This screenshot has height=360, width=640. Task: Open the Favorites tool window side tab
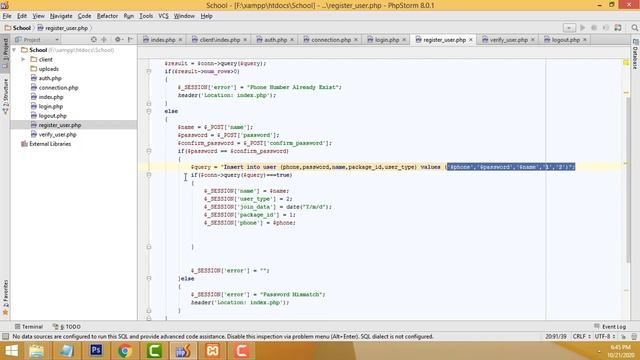point(5,298)
